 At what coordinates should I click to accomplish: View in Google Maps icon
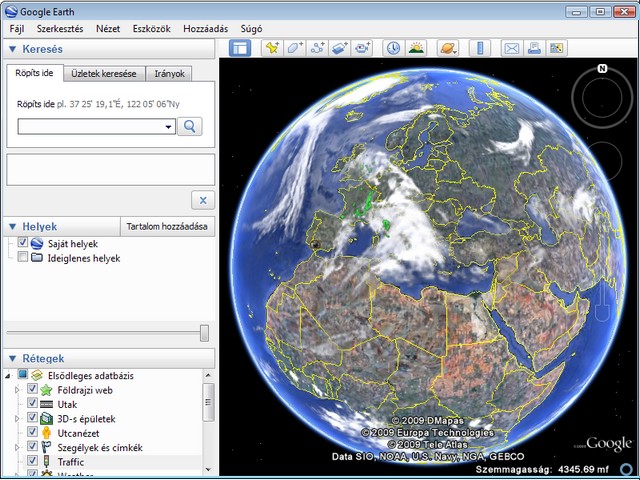point(556,48)
